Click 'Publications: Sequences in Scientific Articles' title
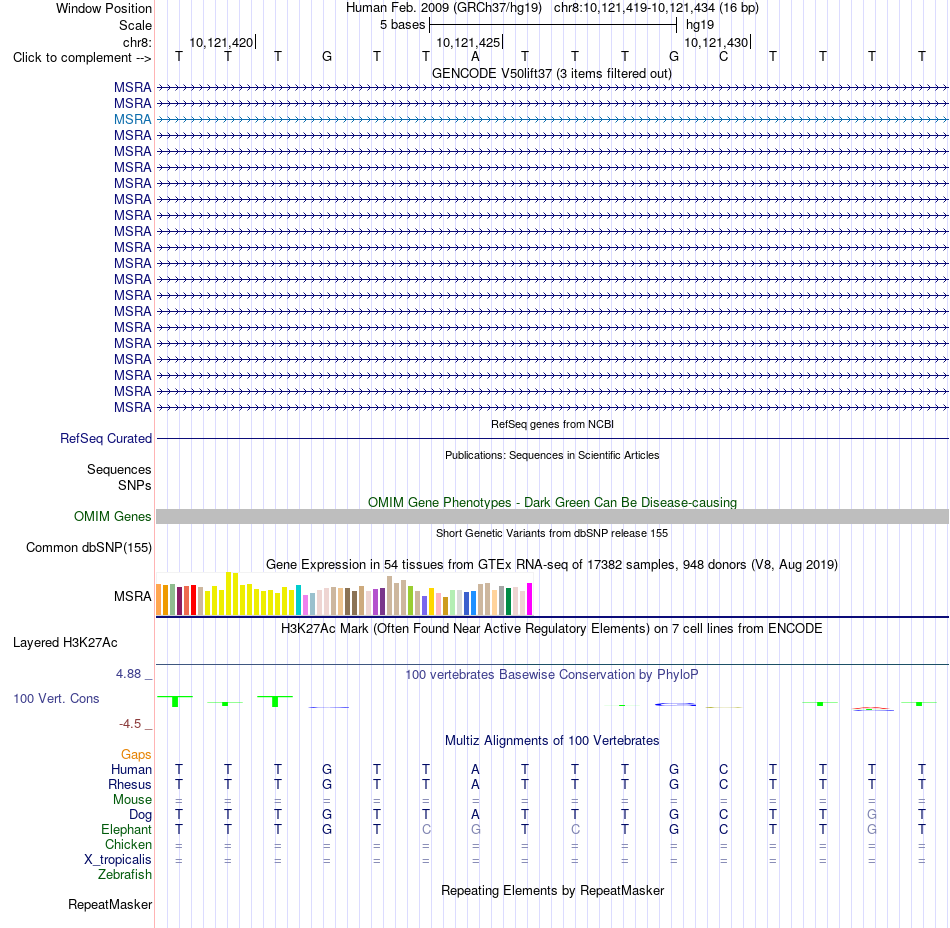Viewport: 950px width, 928px height. coord(552,455)
